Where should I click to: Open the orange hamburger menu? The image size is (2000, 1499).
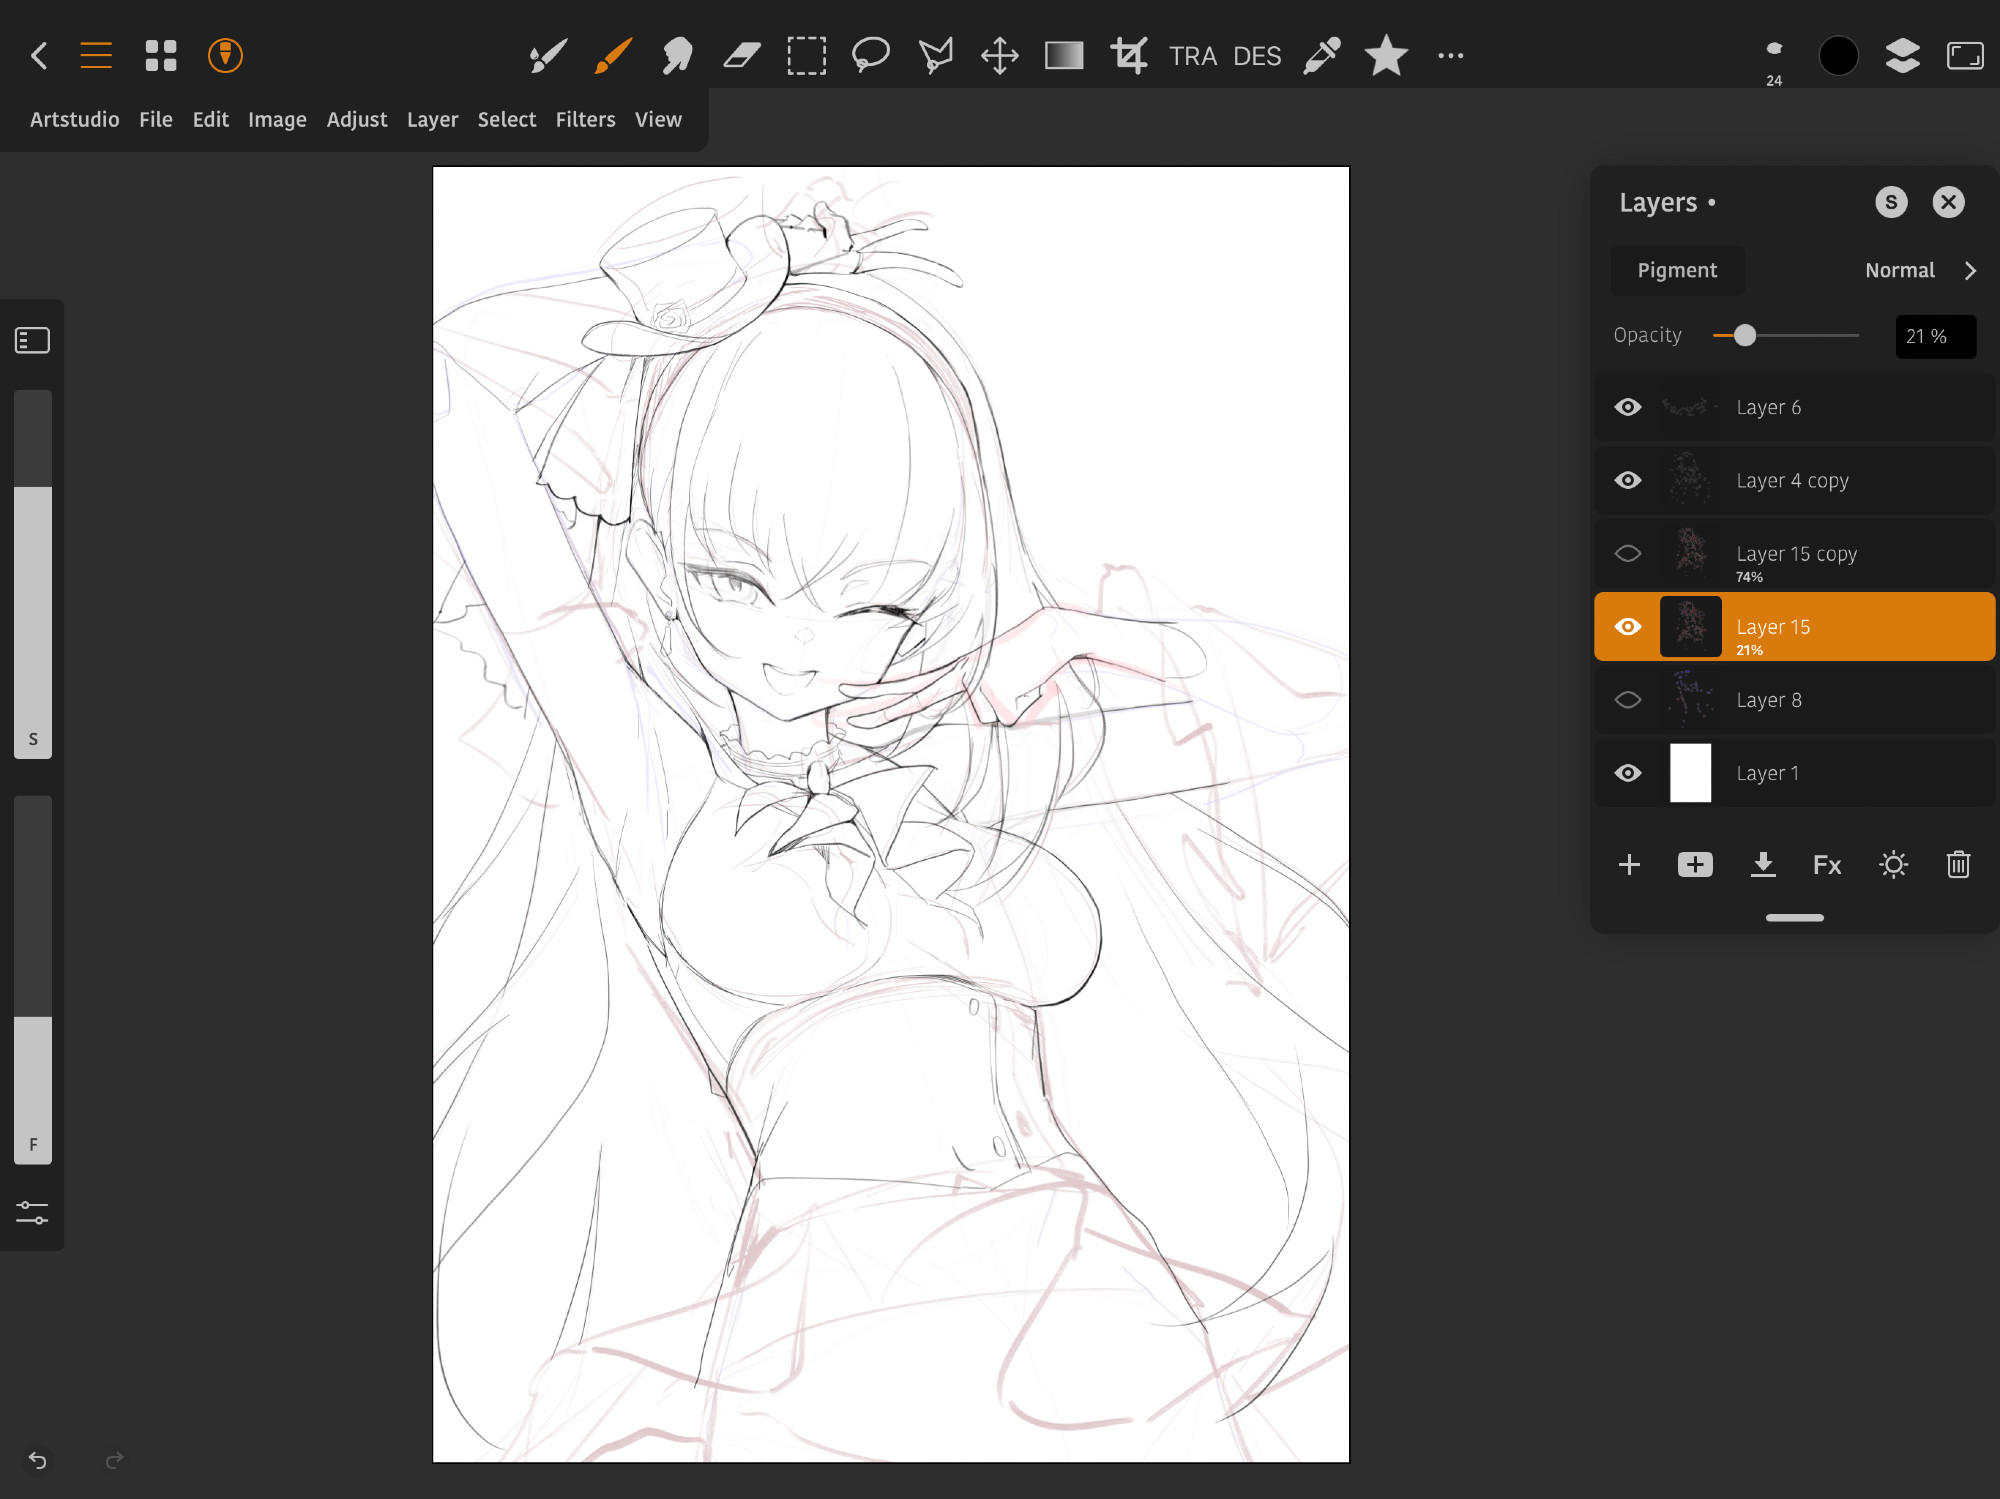pyautogui.click(x=96, y=56)
